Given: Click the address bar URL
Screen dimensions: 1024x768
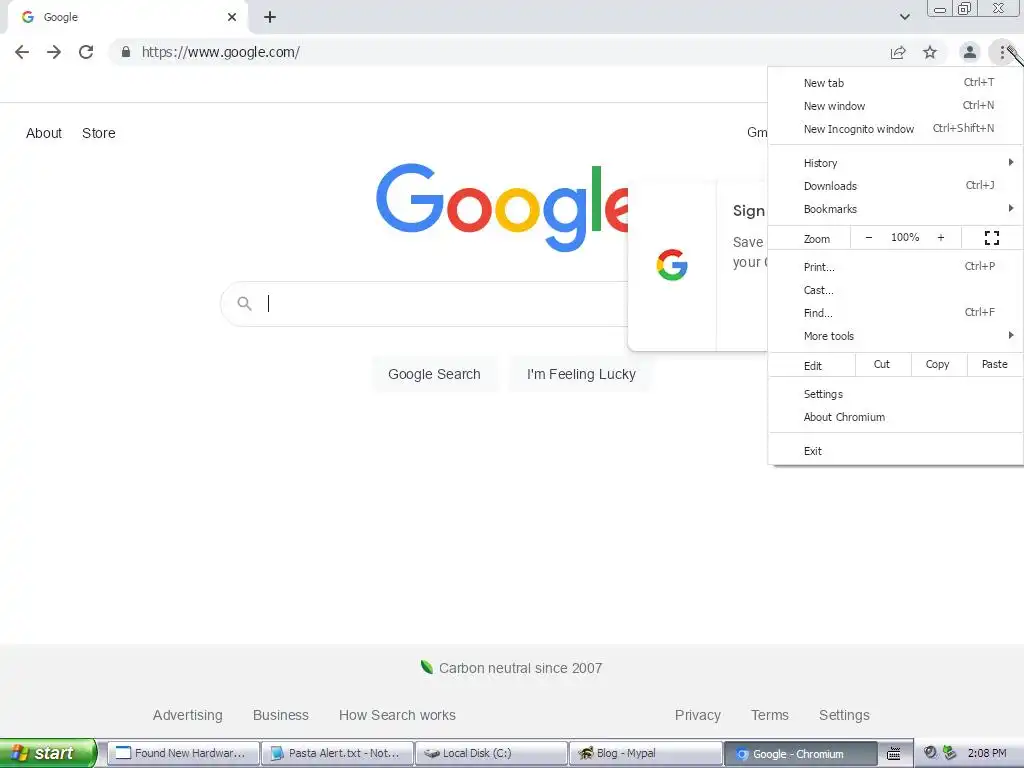Looking at the screenshot, I should 221,52.
